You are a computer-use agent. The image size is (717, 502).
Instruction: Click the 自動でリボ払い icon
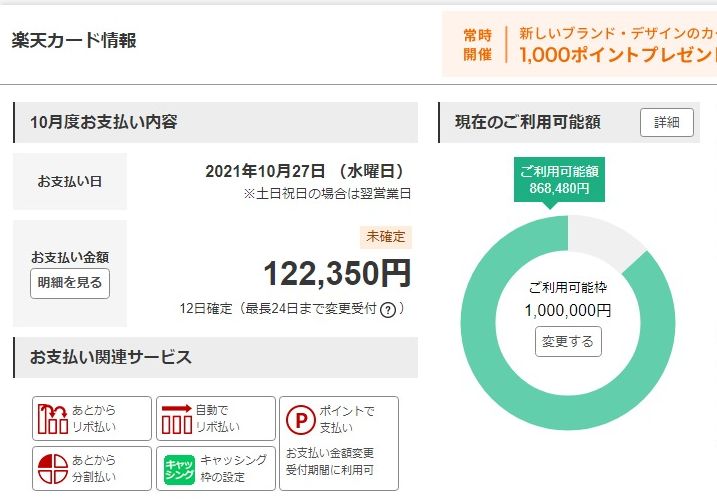click(x=177, y=418)
